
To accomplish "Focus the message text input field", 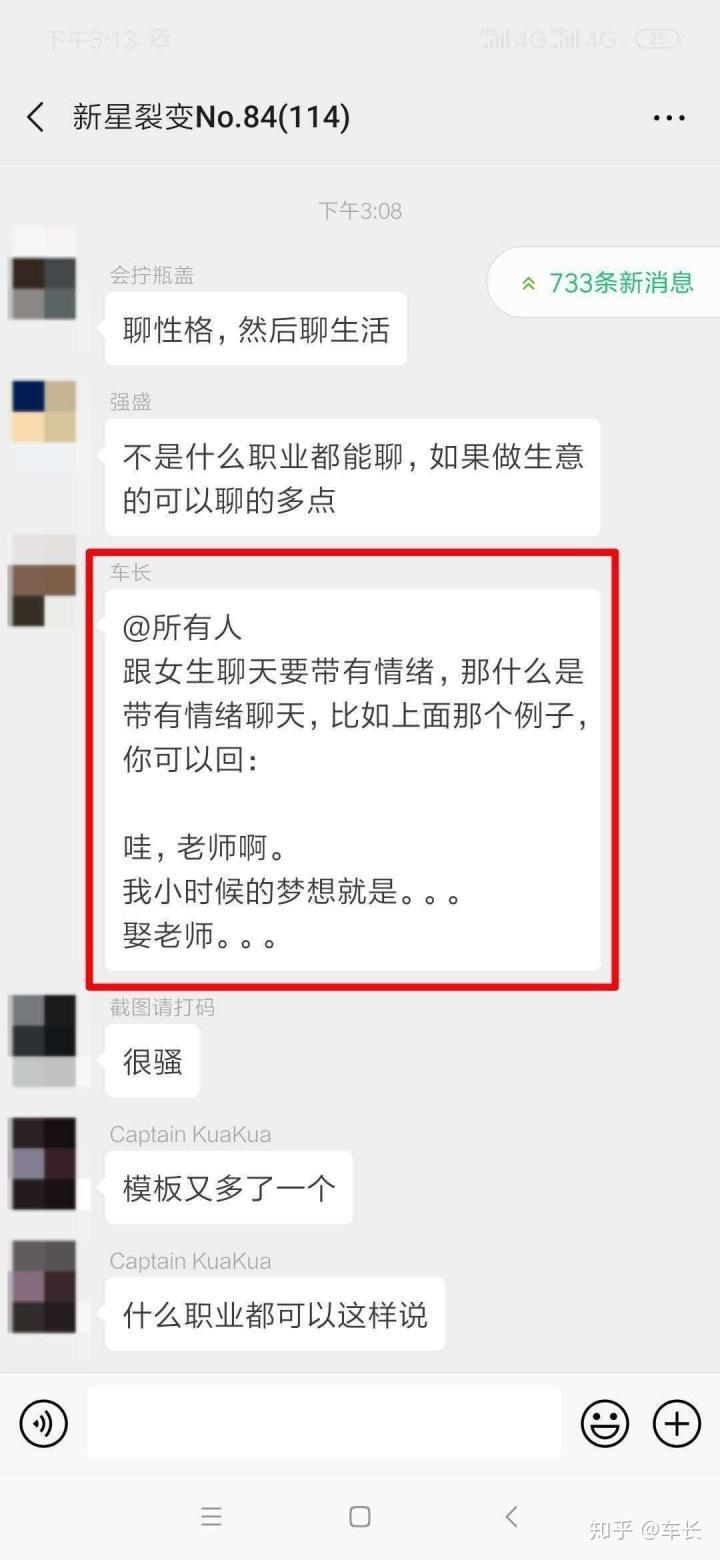I will coord(324,1422).
